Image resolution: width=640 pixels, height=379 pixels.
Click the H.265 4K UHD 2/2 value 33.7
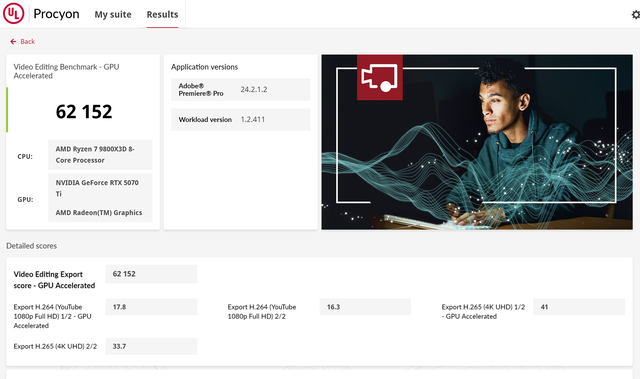click(151, 346)
